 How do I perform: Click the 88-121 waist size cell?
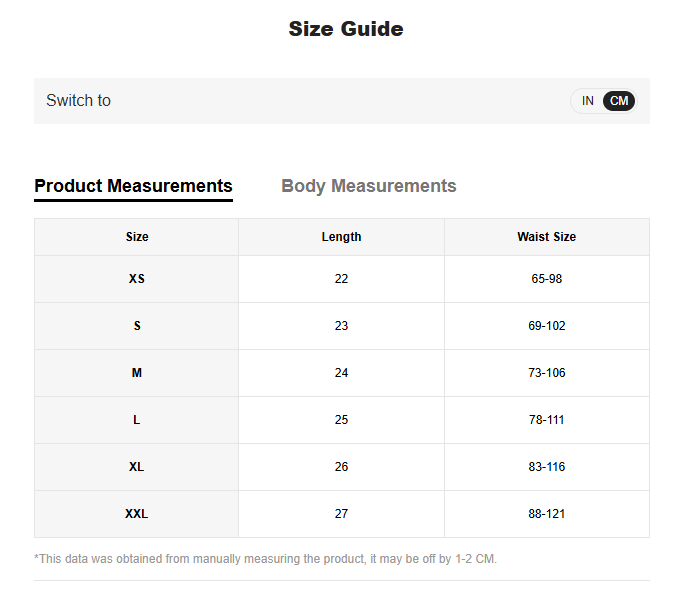click(x=546, y=514)
